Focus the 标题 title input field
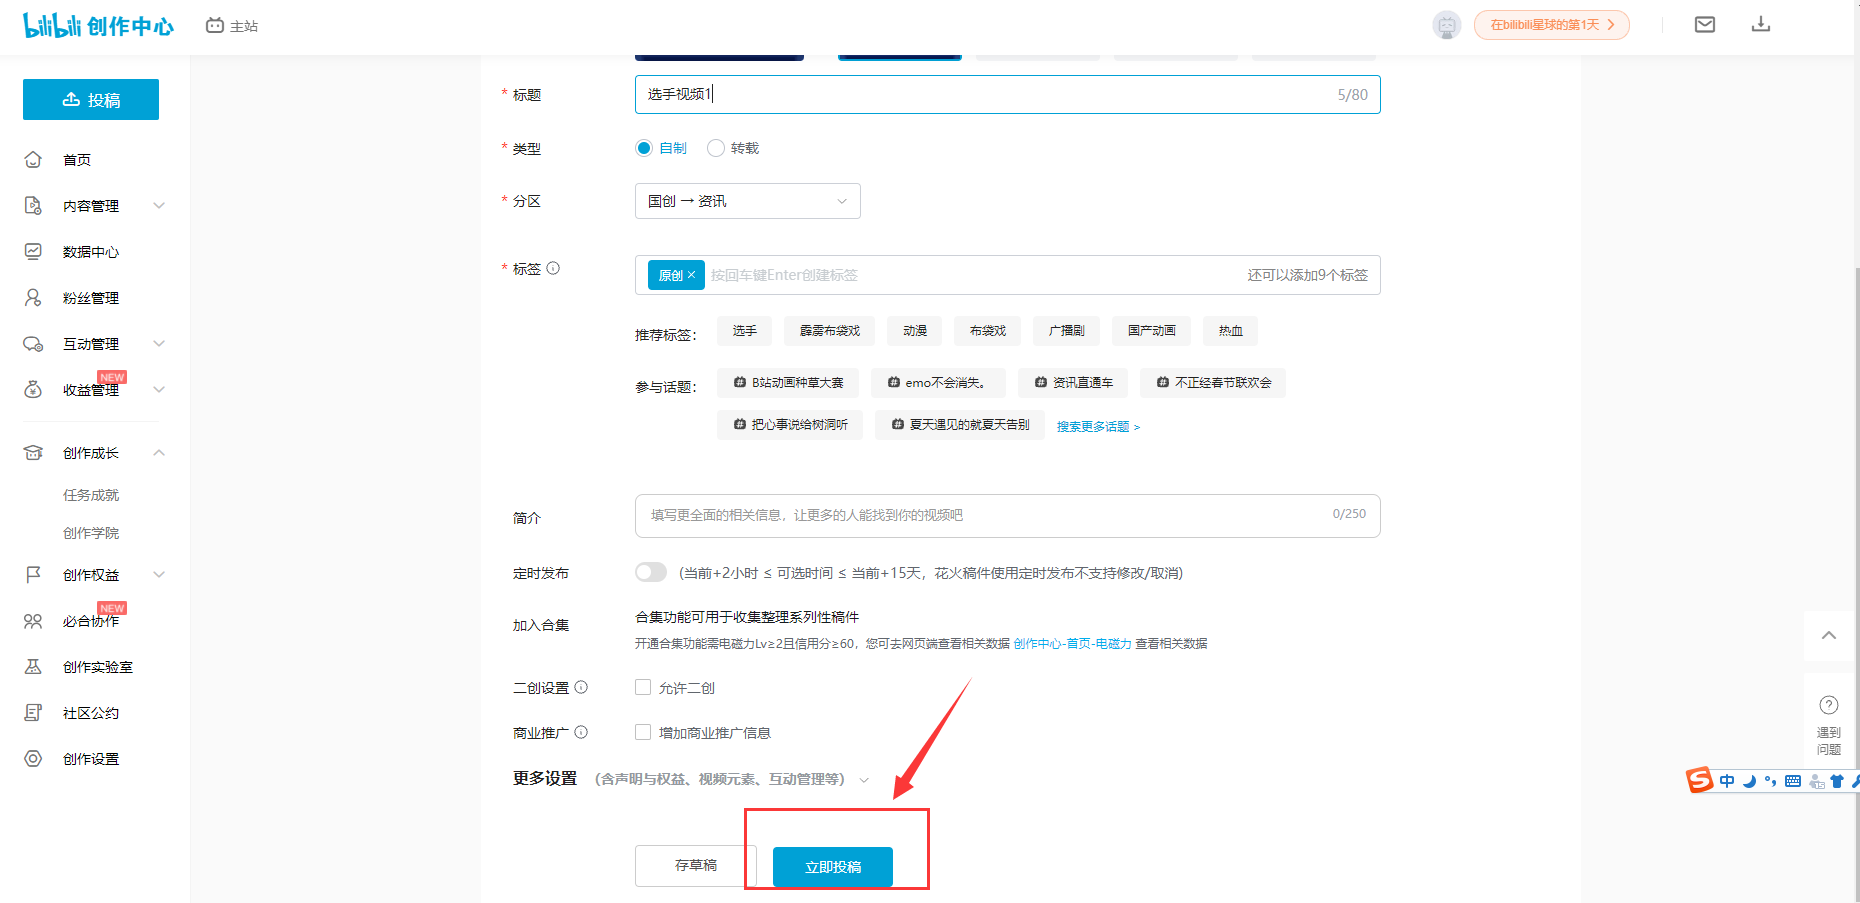This screenshot has height=903, width=1860. pos(1007,95)
